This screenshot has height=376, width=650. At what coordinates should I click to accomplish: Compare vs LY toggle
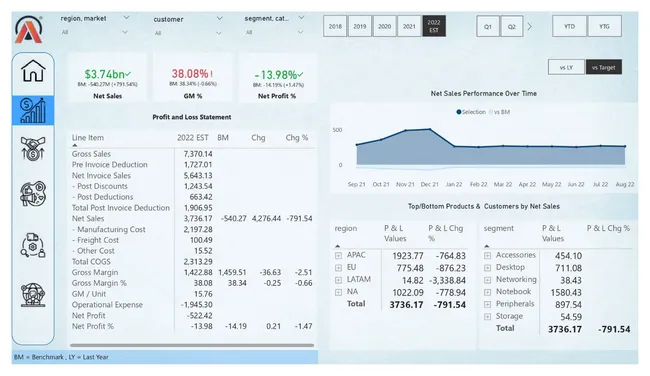566,67
